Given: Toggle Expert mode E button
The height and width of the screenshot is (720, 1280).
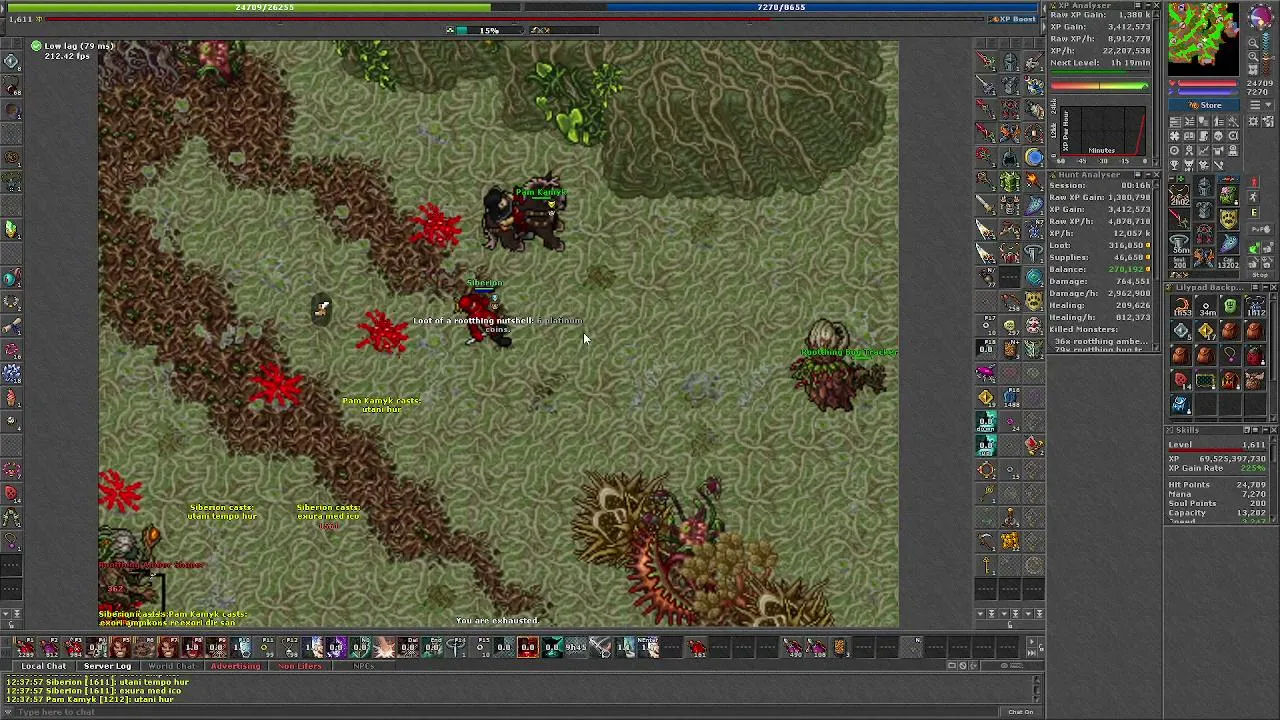Looking at the screenshot, I should point(1253,212).
